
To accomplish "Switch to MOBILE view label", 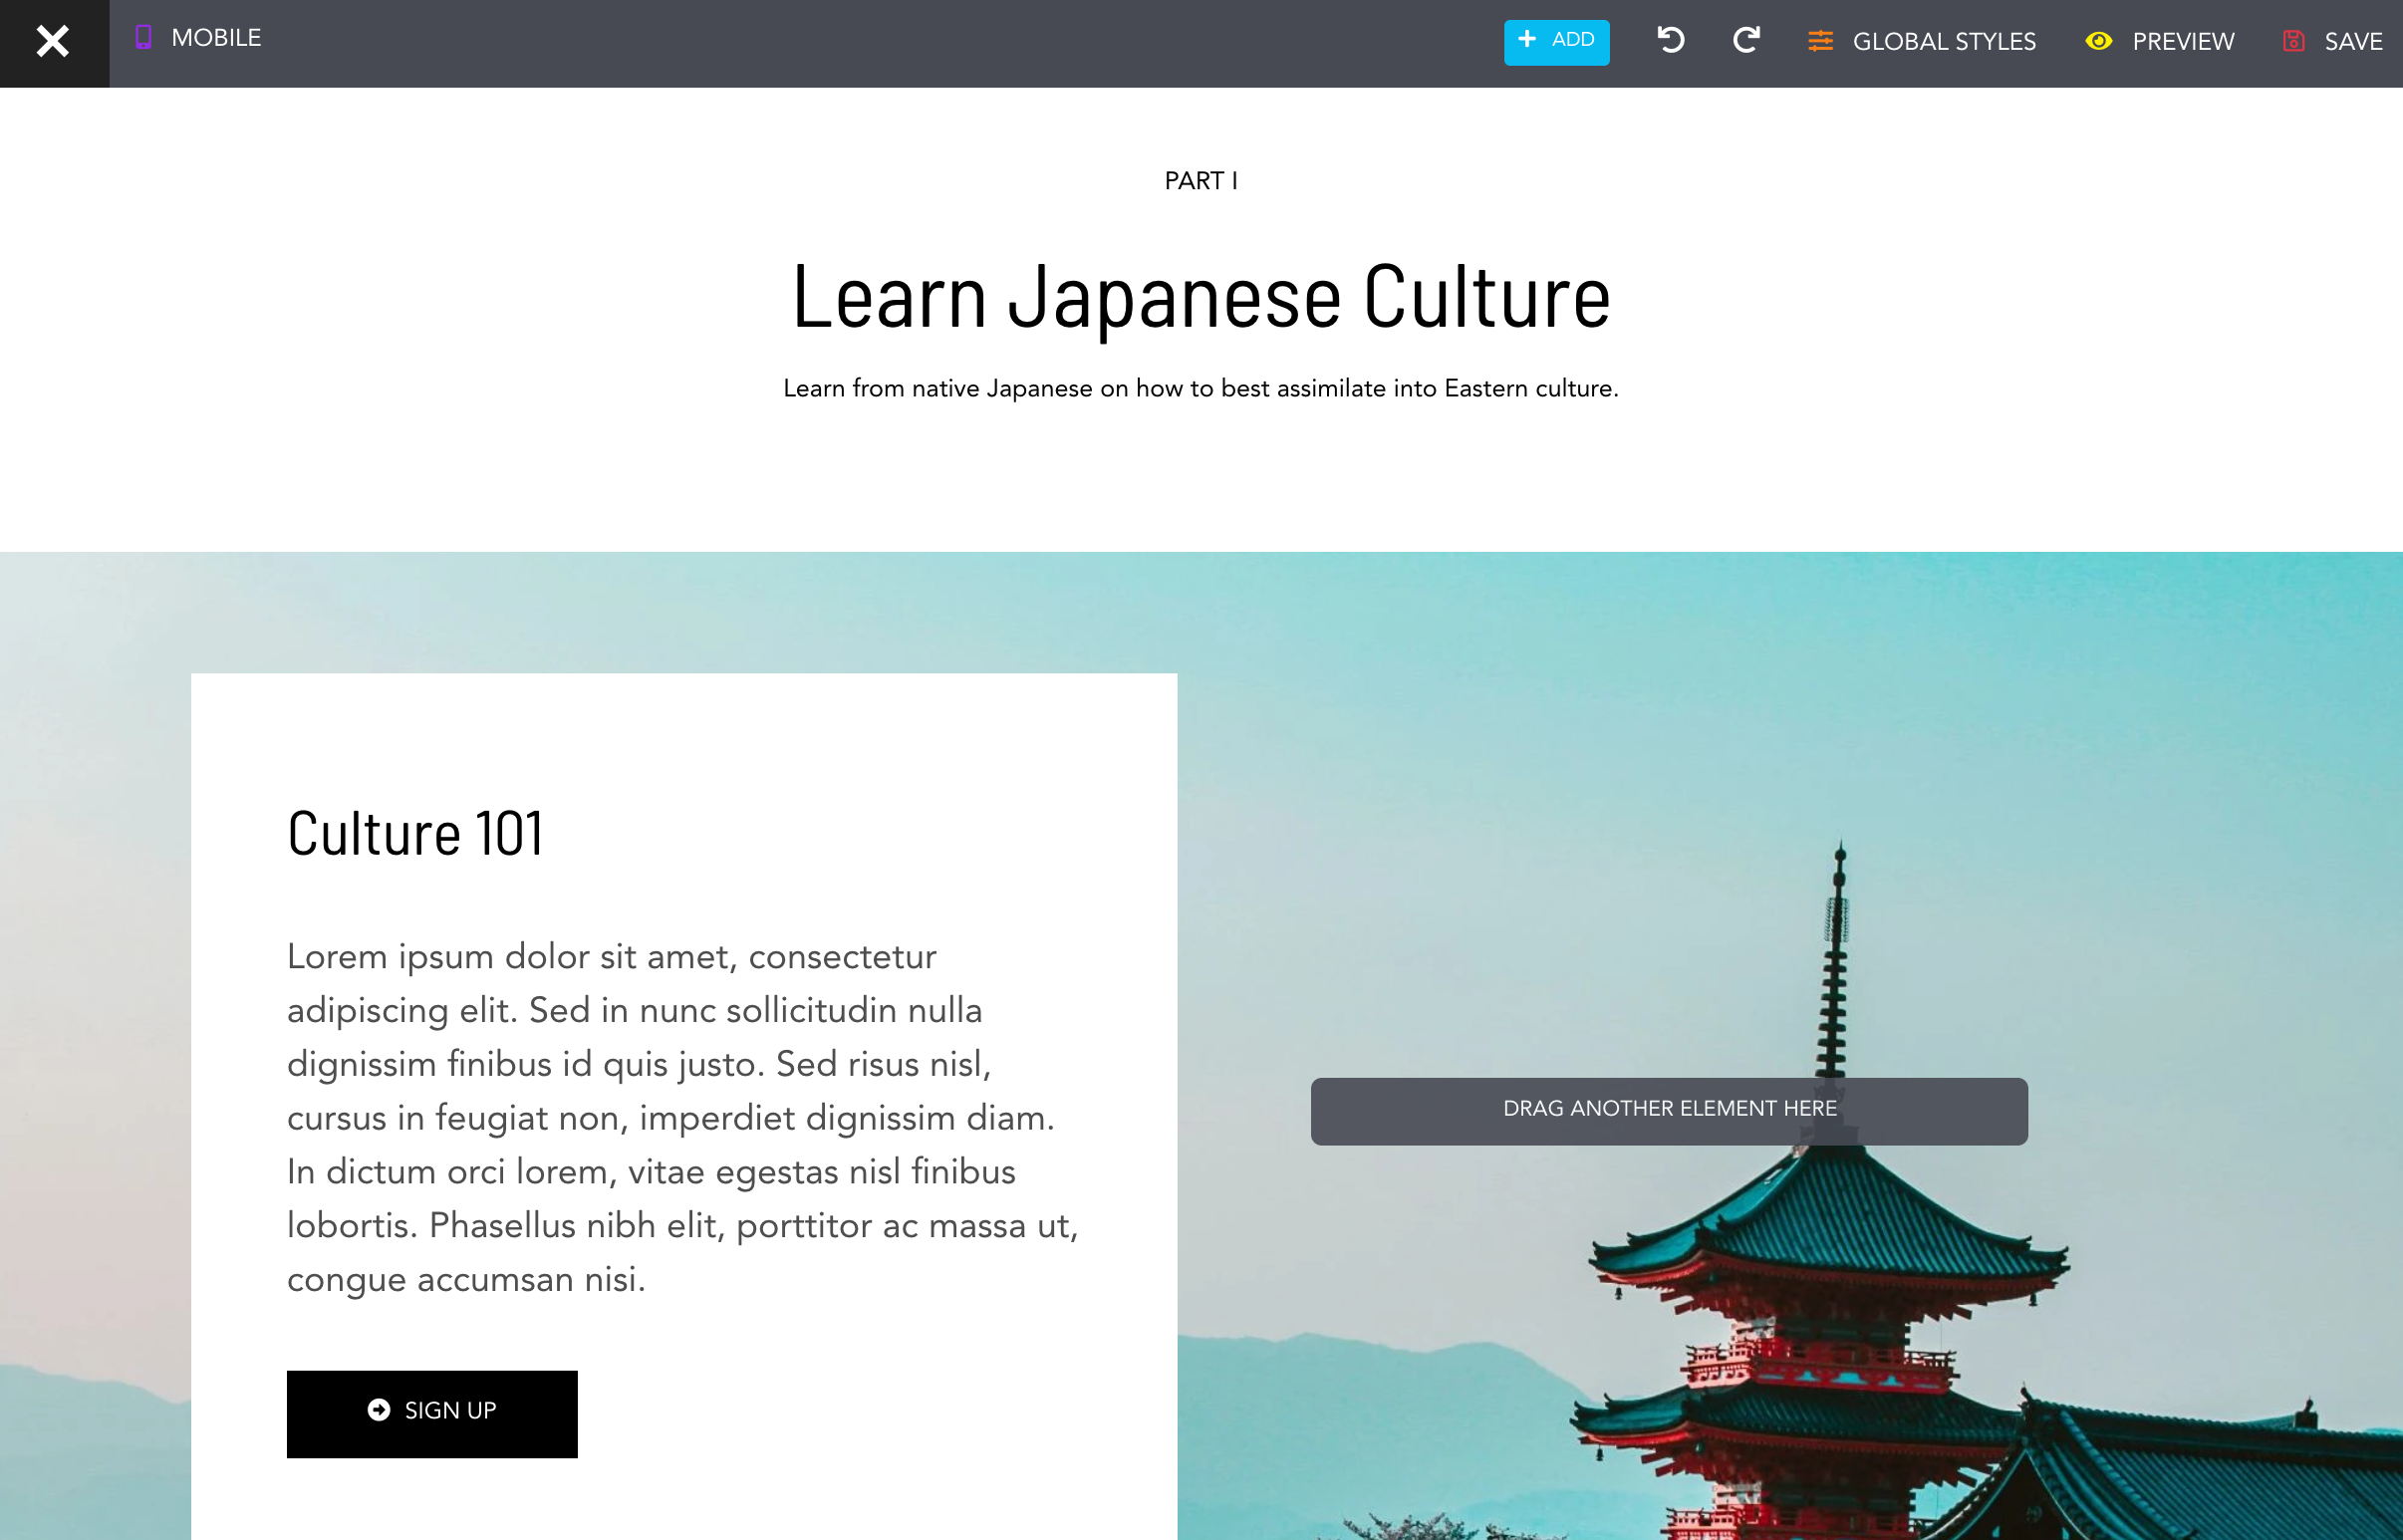I will pyautogui.click(x=216, y=38).
